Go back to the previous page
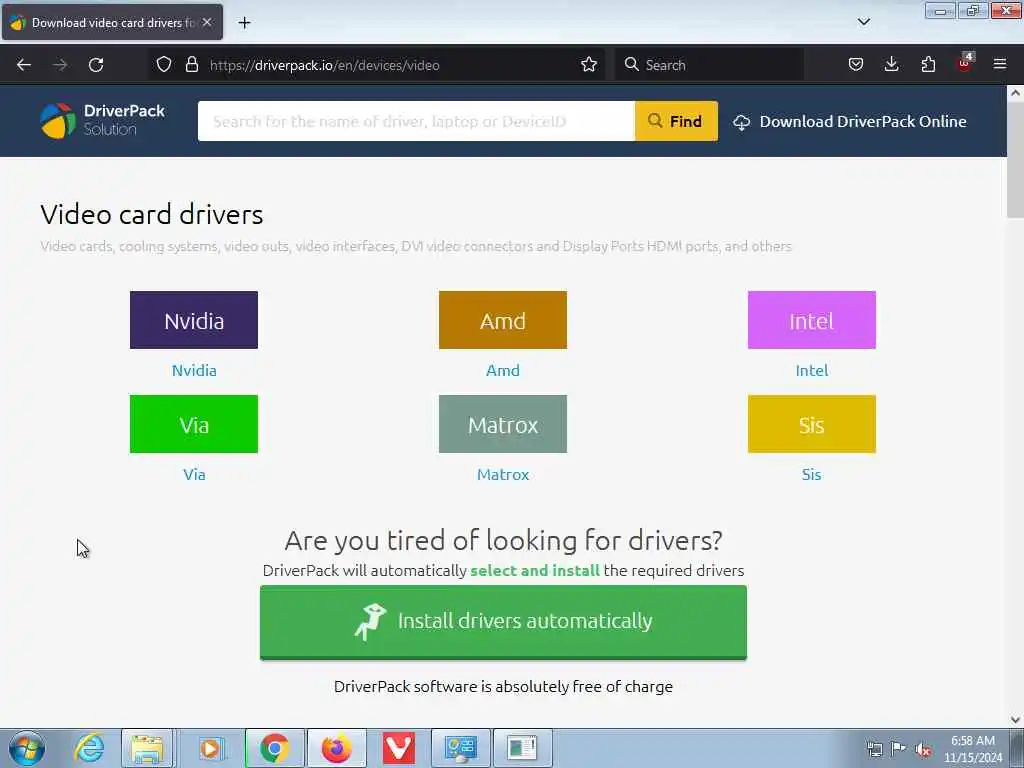 click(x=24, y=65)
